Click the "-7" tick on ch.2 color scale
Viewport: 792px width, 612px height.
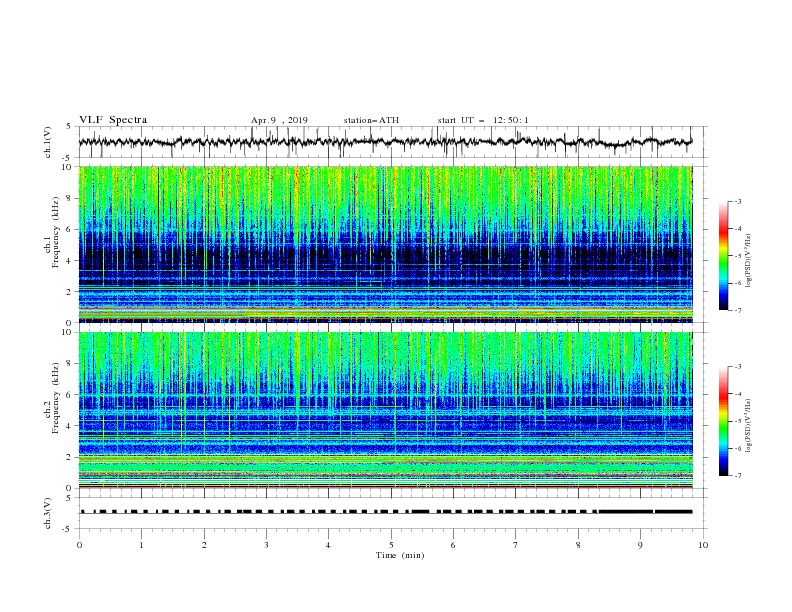737,476
